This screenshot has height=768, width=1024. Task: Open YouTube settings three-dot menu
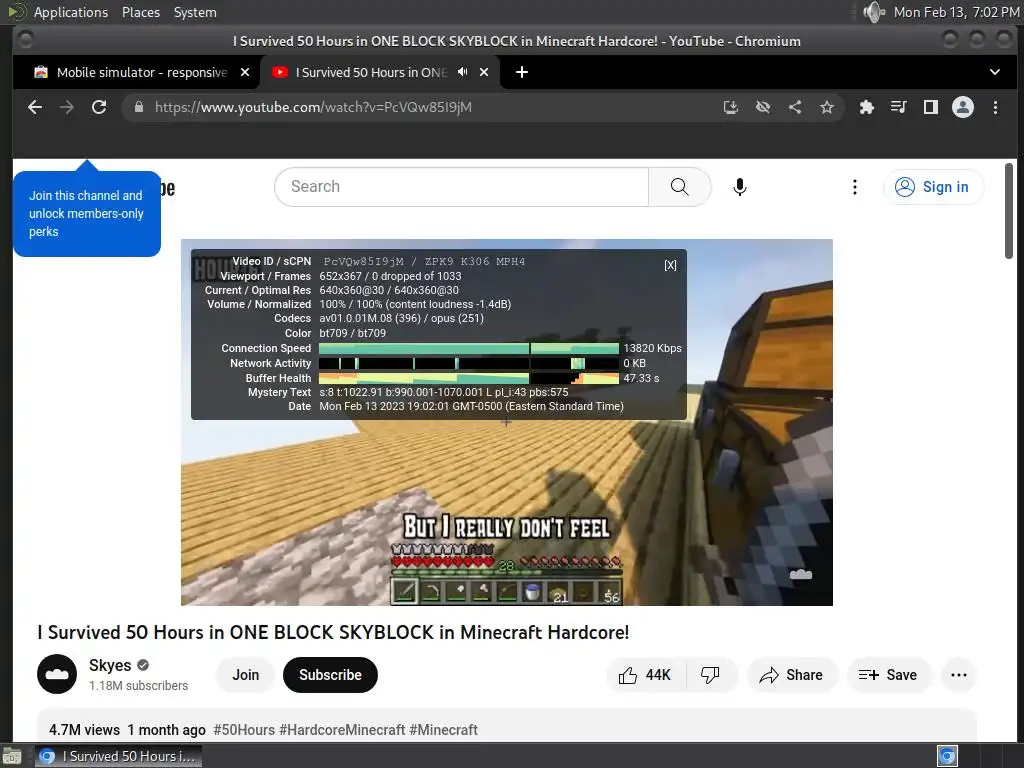point(854,187)
